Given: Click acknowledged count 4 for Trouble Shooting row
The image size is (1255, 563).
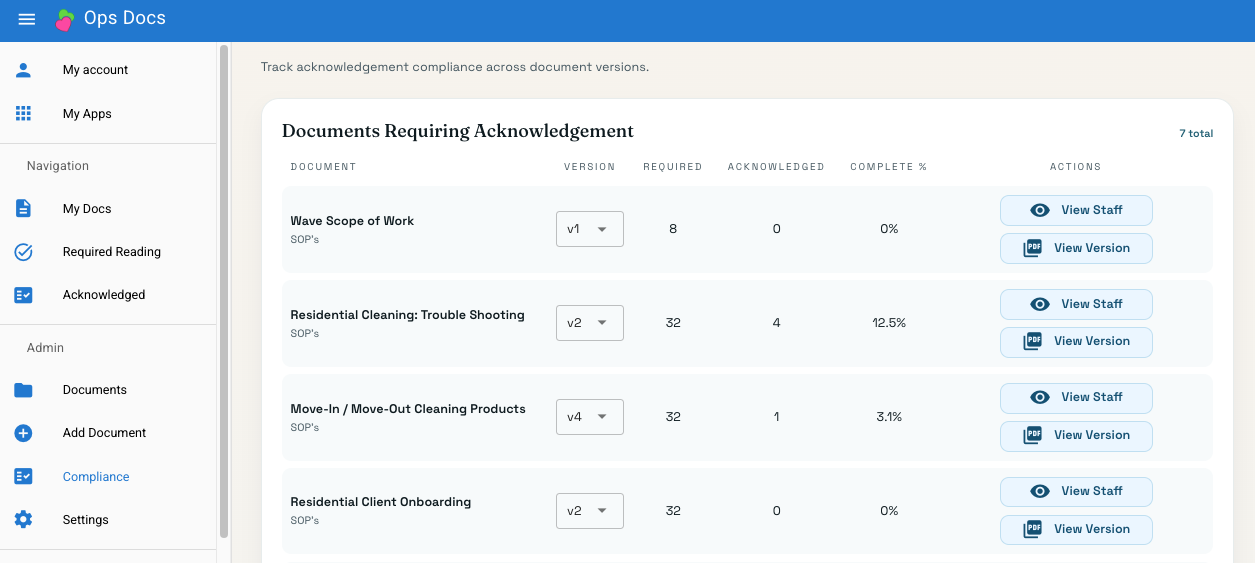Looking at the screenshot, I should pyautogui.click(x=777, y=323).
